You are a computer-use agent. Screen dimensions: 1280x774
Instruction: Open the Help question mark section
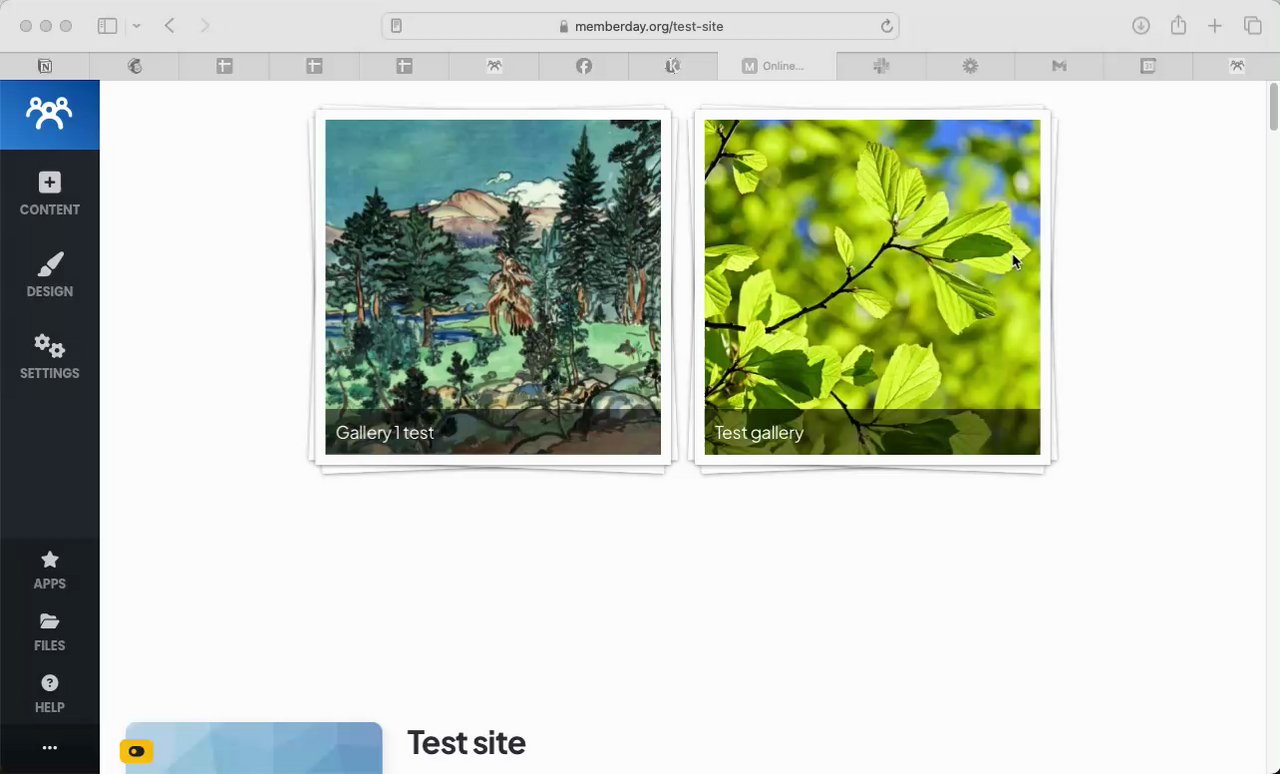pyautogui.click(x=49, y=693)
